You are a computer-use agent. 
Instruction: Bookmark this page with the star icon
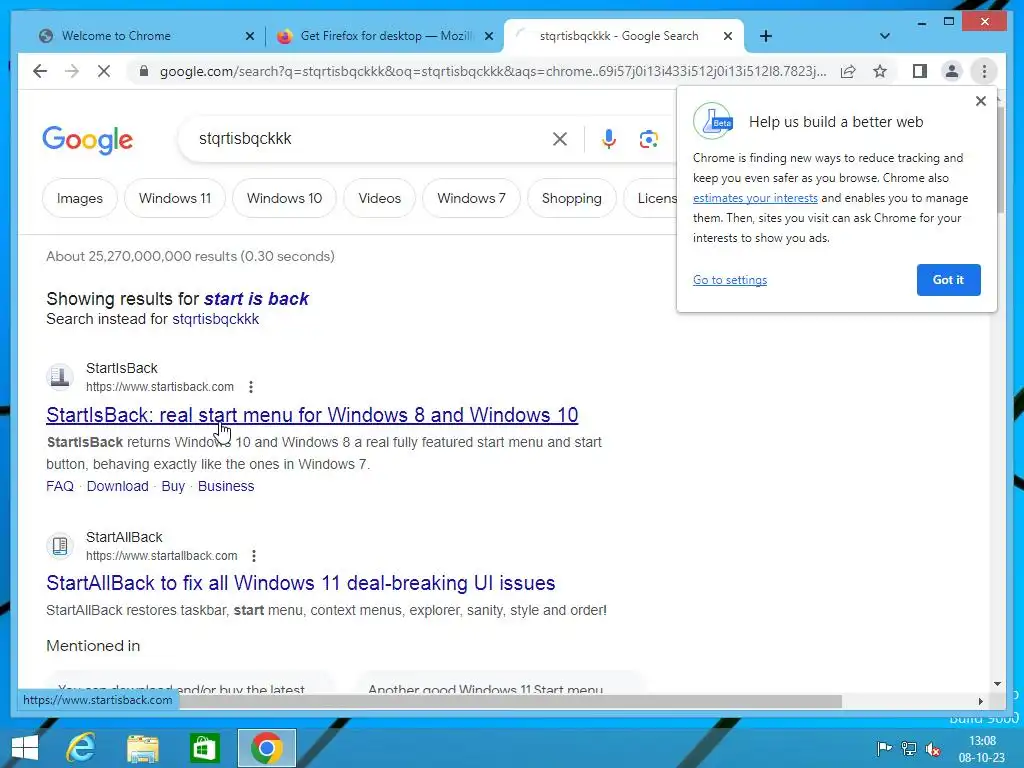880,71
